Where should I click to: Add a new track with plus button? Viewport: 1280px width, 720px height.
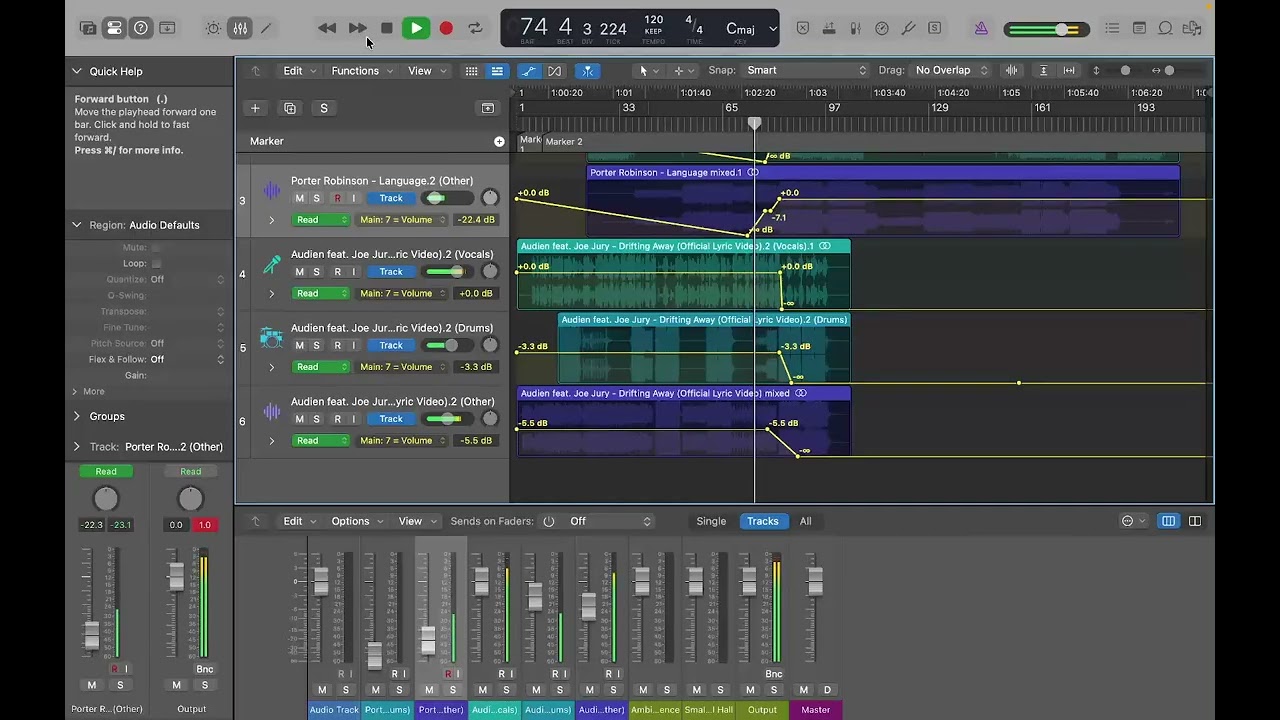pos(255,108)
